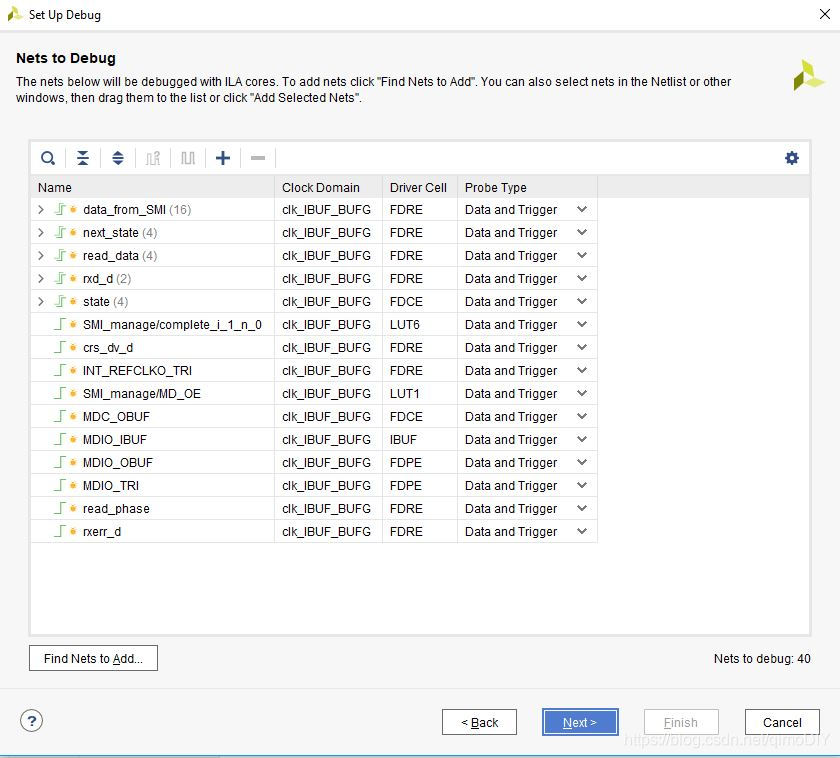The width and height of the screenshot is (840, 758).
Task: Open probe type dropdown for MDIO_TRI
Action: click(582, 486)
